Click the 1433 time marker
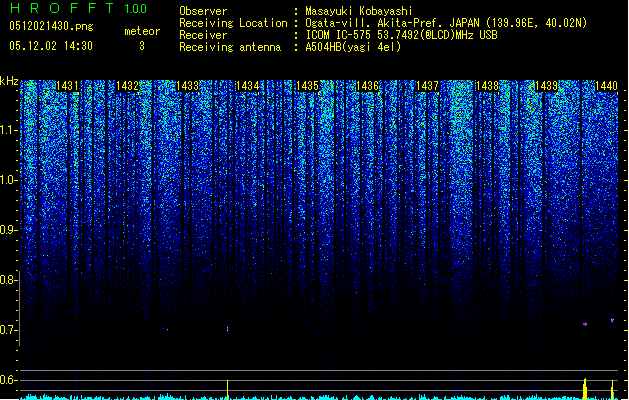 point(187,86)
